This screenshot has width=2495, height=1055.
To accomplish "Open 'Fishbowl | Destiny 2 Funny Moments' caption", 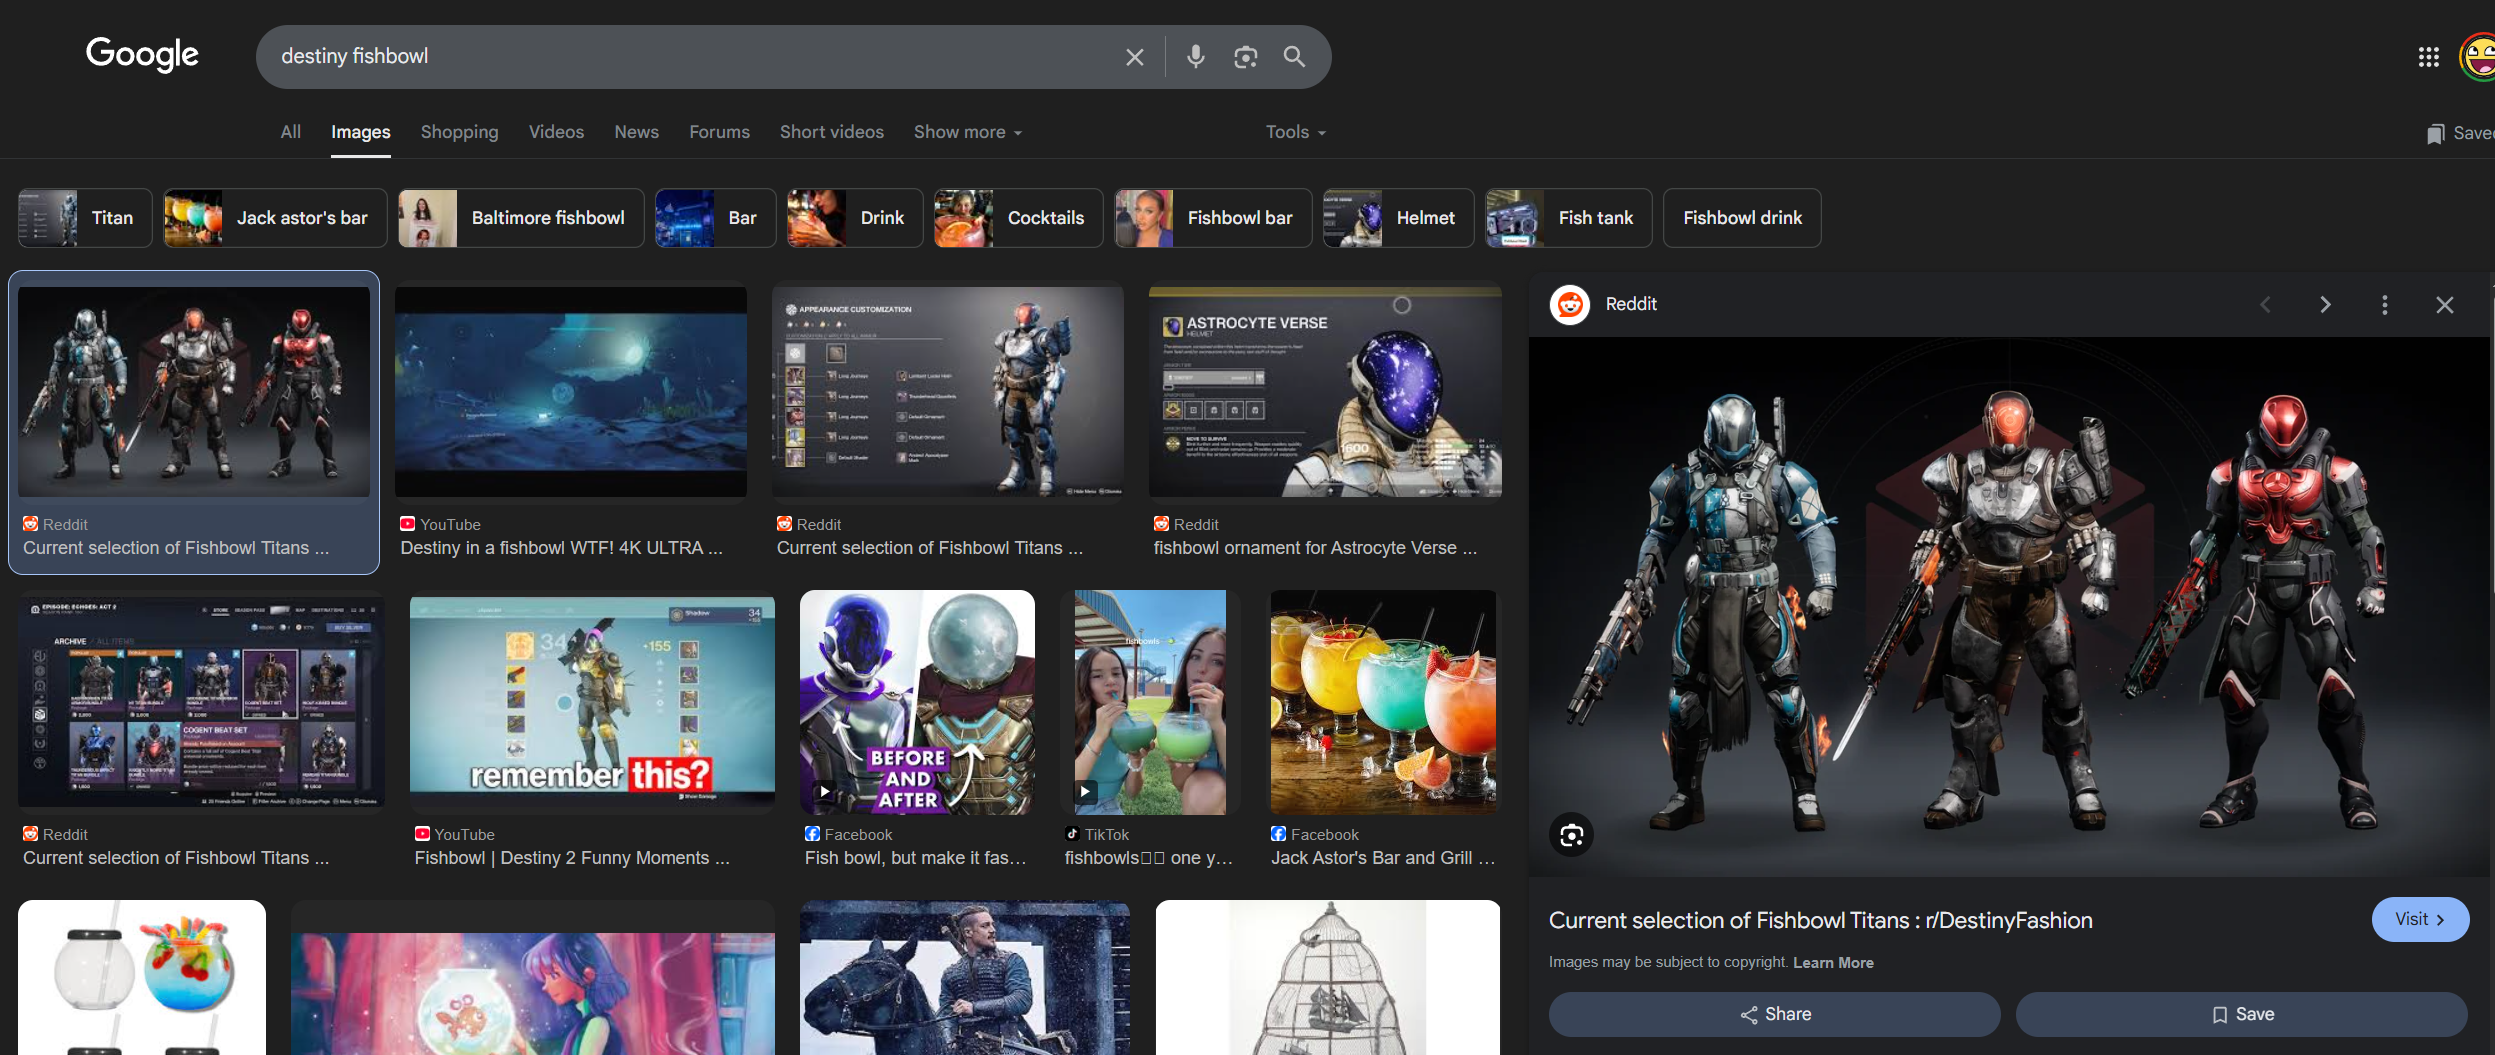I will [572, 858].
